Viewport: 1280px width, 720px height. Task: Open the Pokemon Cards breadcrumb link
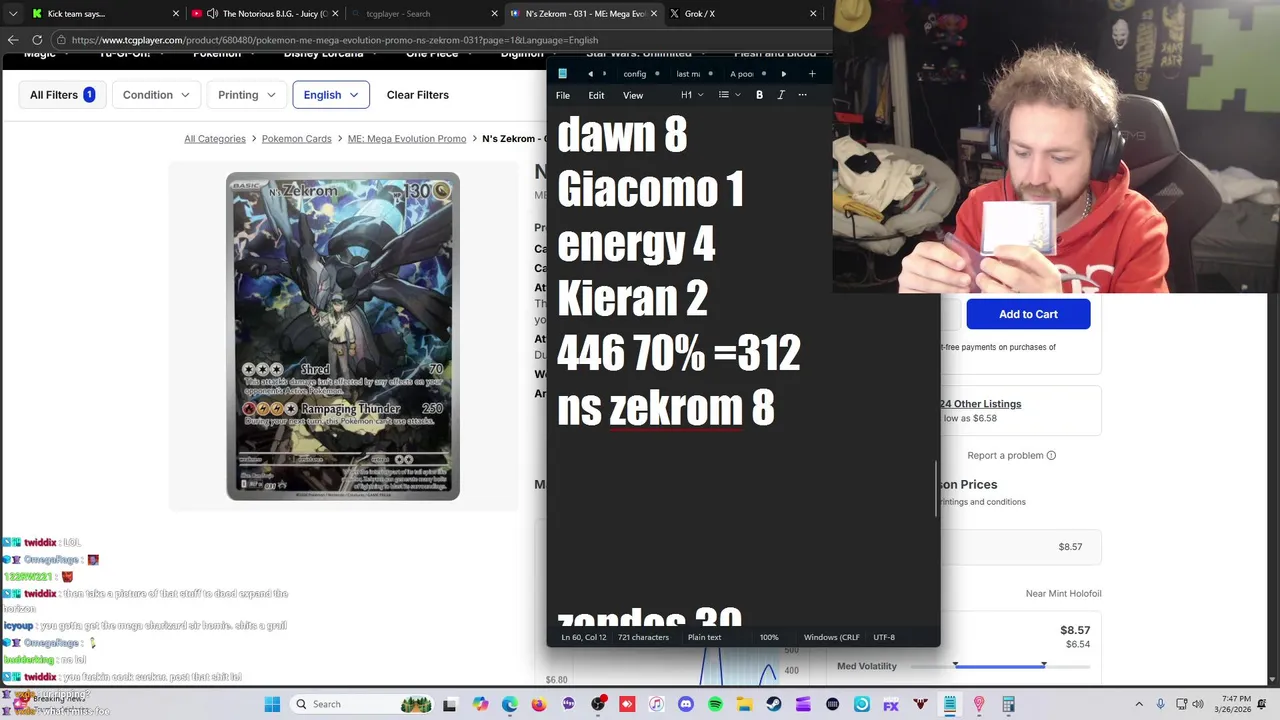point(297,139)
